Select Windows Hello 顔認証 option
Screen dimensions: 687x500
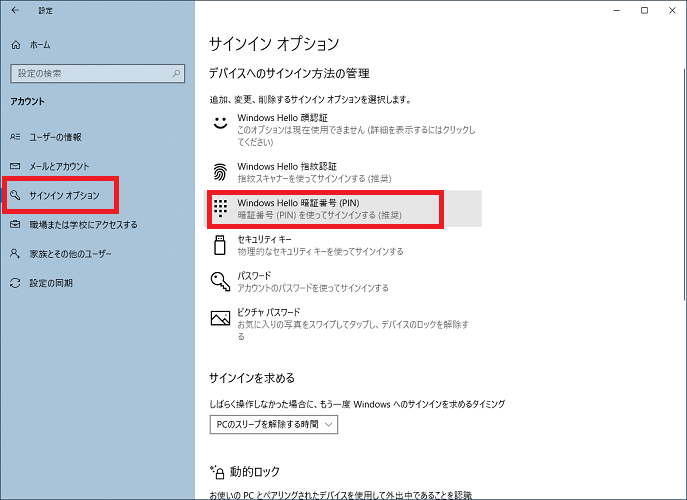(x=344, y=130)
